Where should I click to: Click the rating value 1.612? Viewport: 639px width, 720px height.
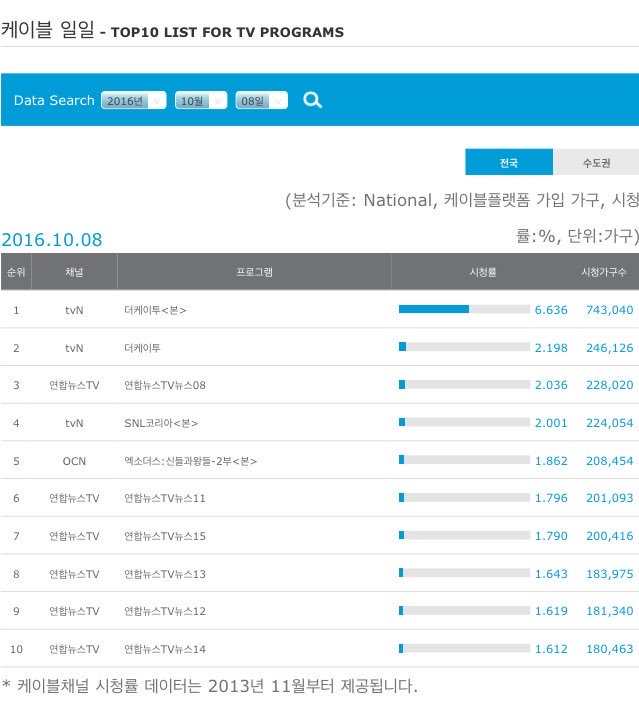(551, 649)
